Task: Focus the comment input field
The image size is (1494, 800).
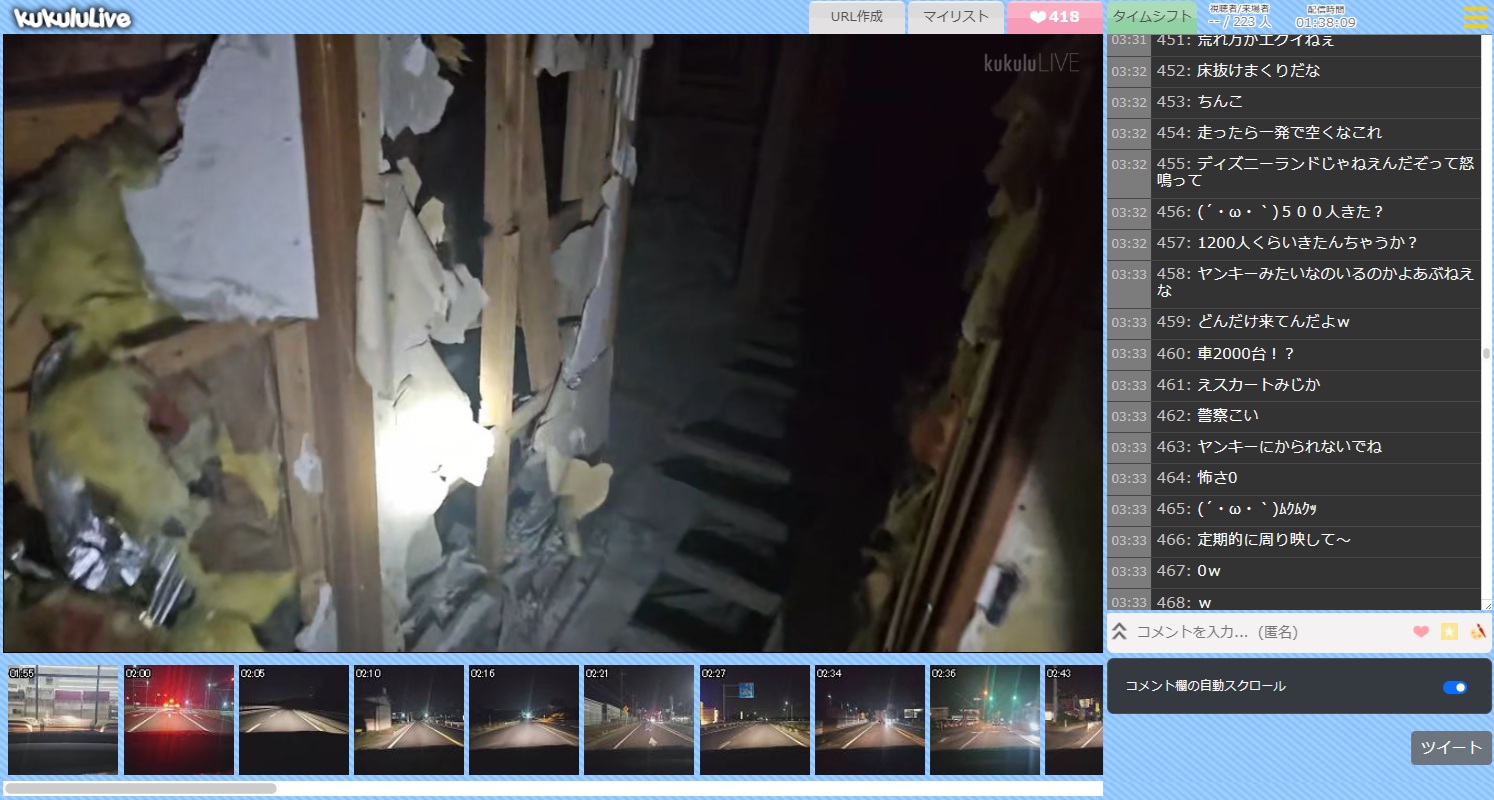Action: pyautogui.click(x=1265, y=632)
